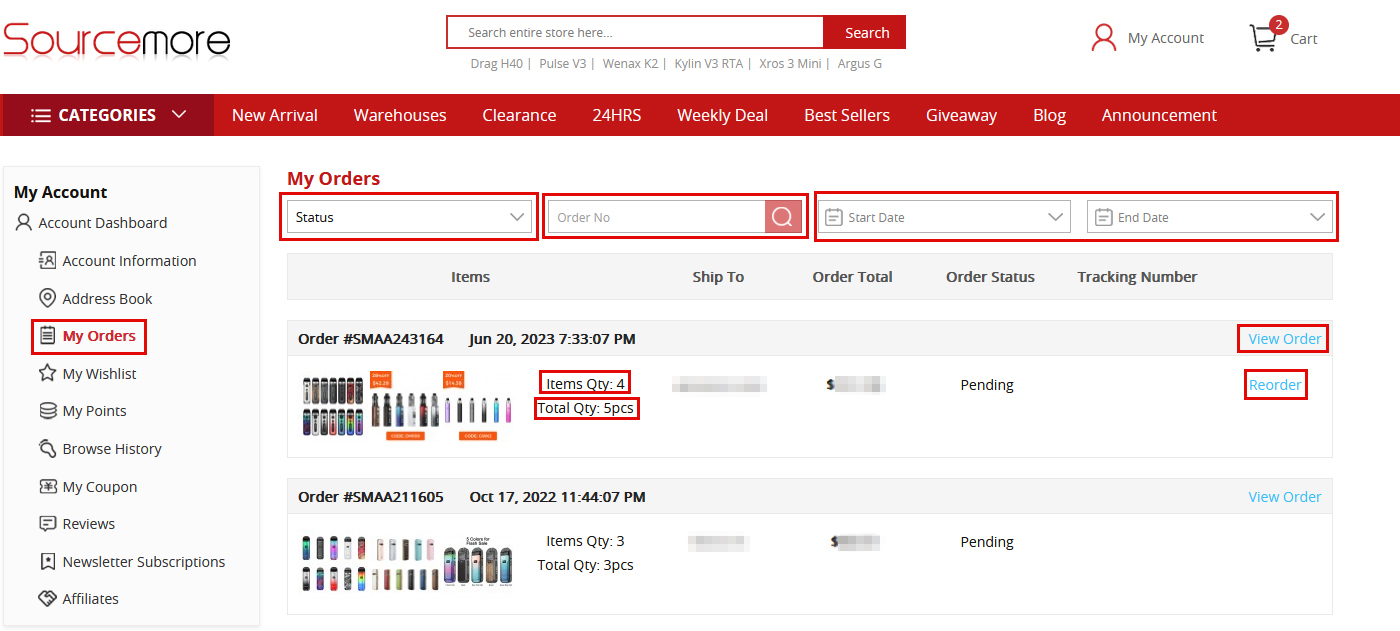Click the order number search magnifier icon
Image resolution: width=1400 pixels, height=631 pixels.
point(783,217)
